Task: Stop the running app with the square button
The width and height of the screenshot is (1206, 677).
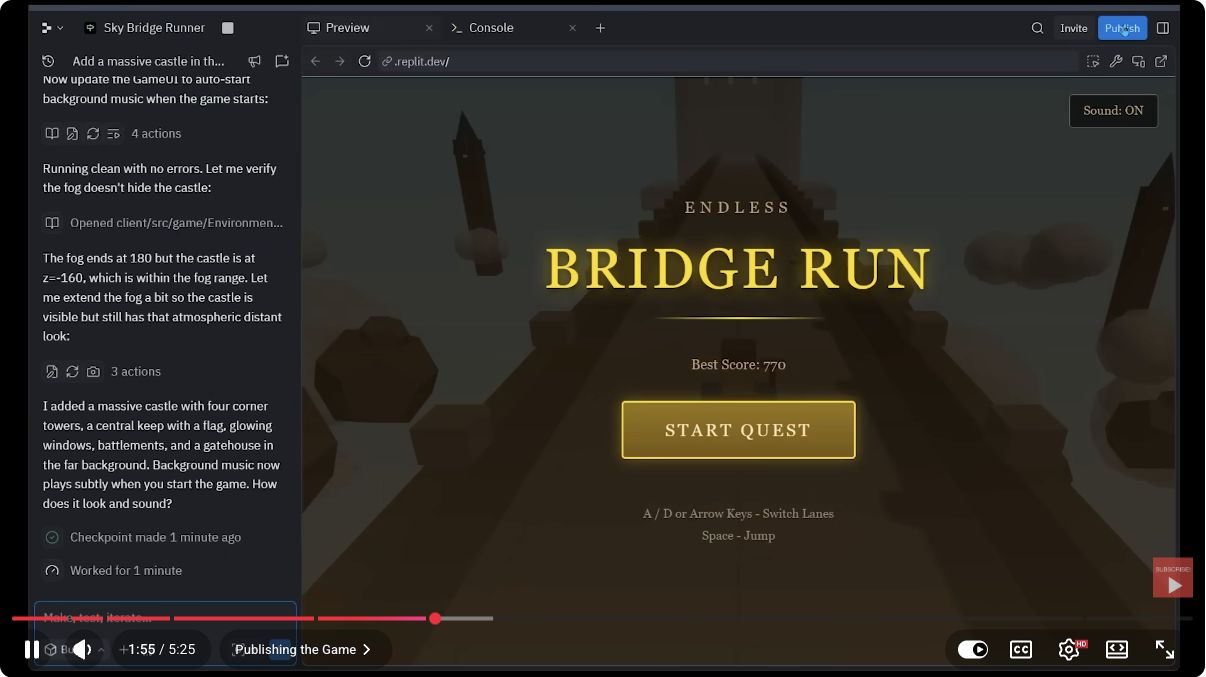Action: [x=227, y=28]
